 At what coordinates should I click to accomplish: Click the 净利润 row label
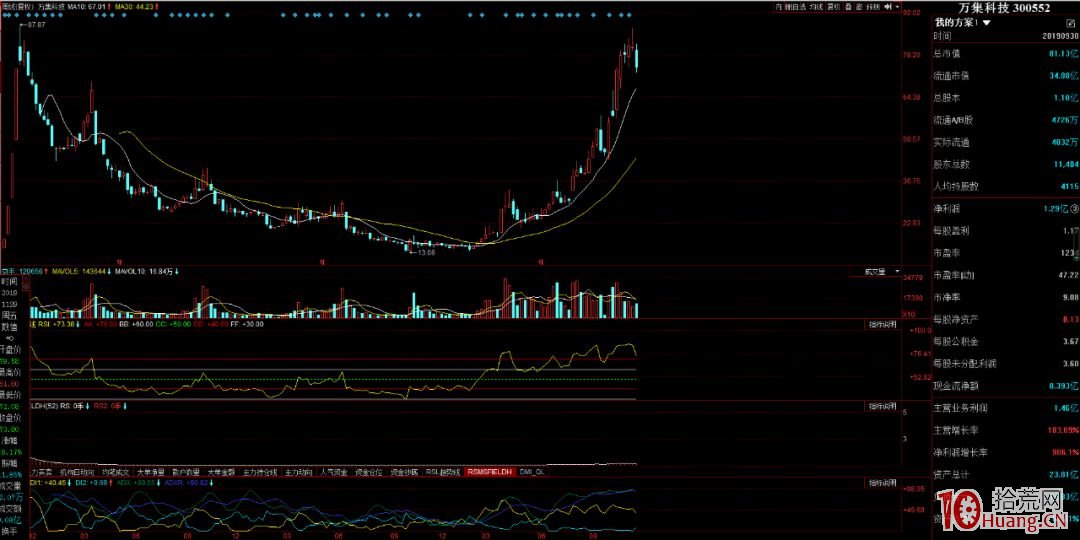947,207
